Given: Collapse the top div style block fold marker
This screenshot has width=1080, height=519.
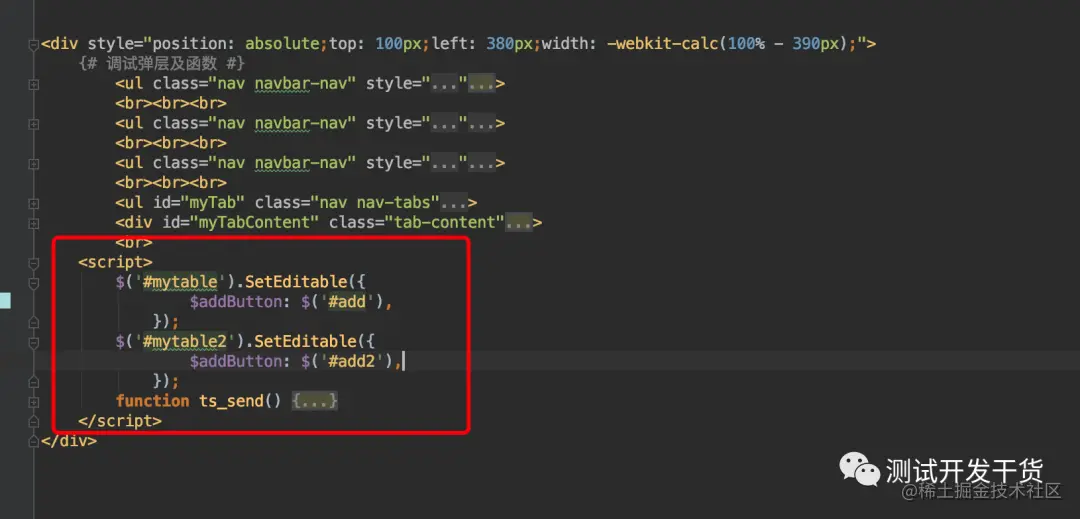Looking at the screenshot, I should [33, 45].
